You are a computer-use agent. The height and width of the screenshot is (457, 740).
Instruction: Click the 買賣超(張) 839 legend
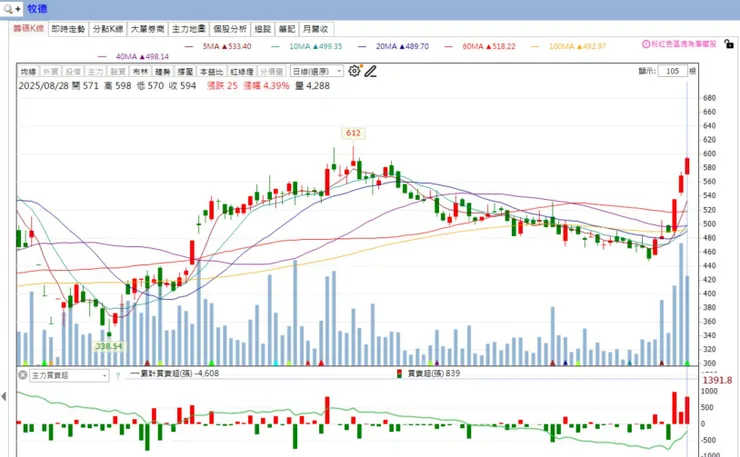click(428, 373)
